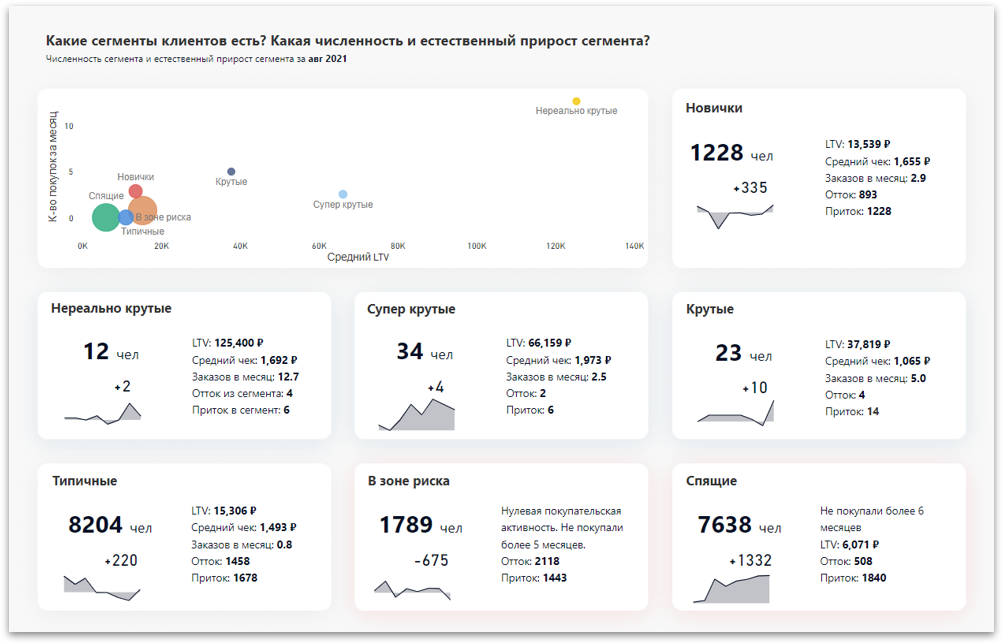Click the В зоне риска card title

click(409, 481)
